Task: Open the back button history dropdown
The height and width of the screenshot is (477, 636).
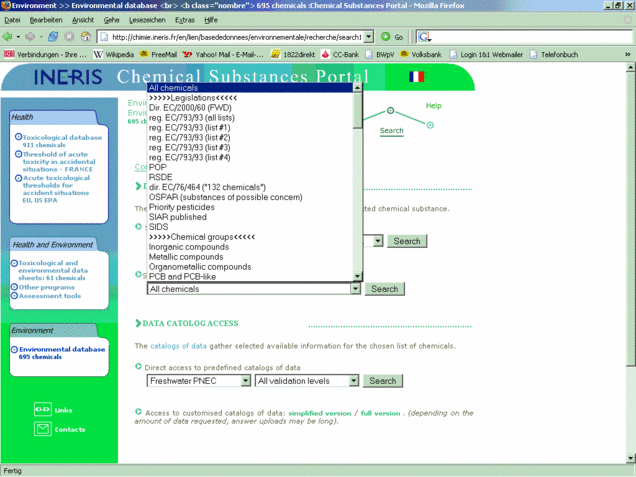Action: 18,37
